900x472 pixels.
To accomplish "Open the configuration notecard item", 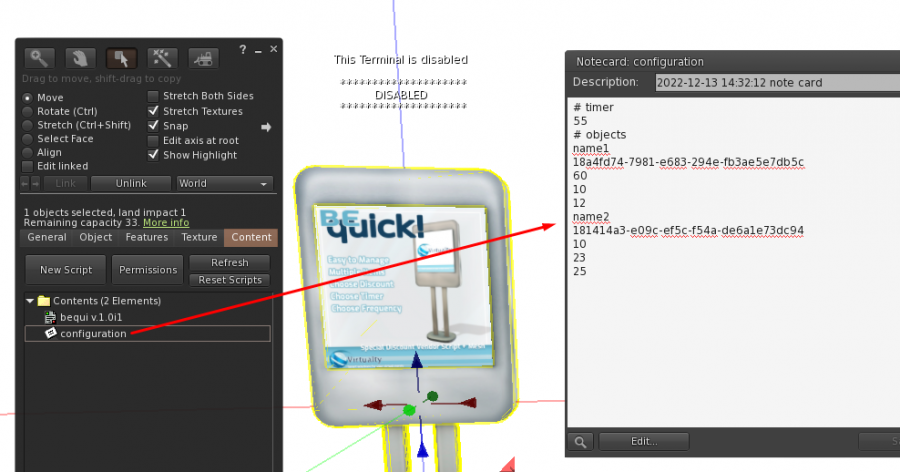I will [x=93, y=333].
